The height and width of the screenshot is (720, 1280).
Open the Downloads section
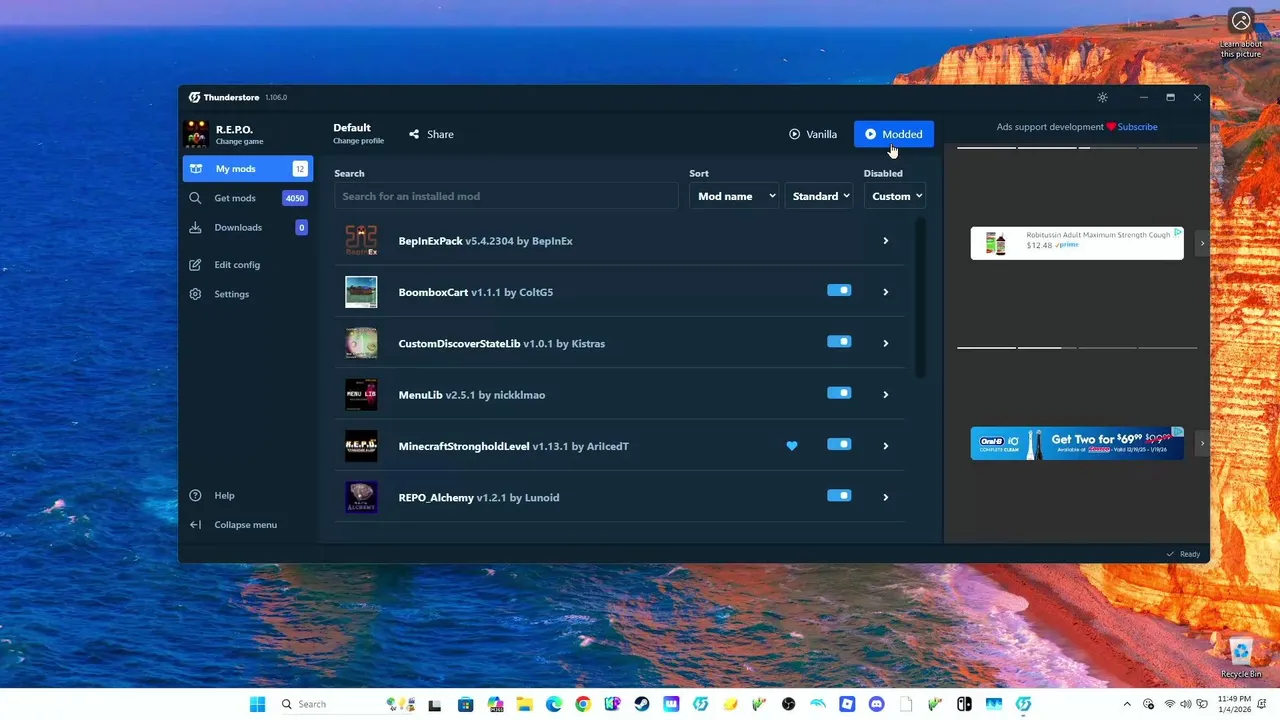tap(248, 227)
